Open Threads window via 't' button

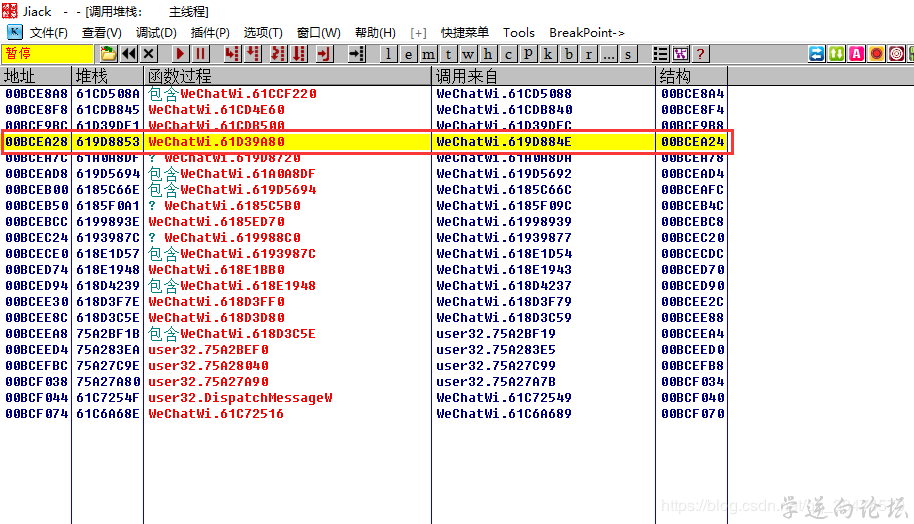(x=448, y=54)
